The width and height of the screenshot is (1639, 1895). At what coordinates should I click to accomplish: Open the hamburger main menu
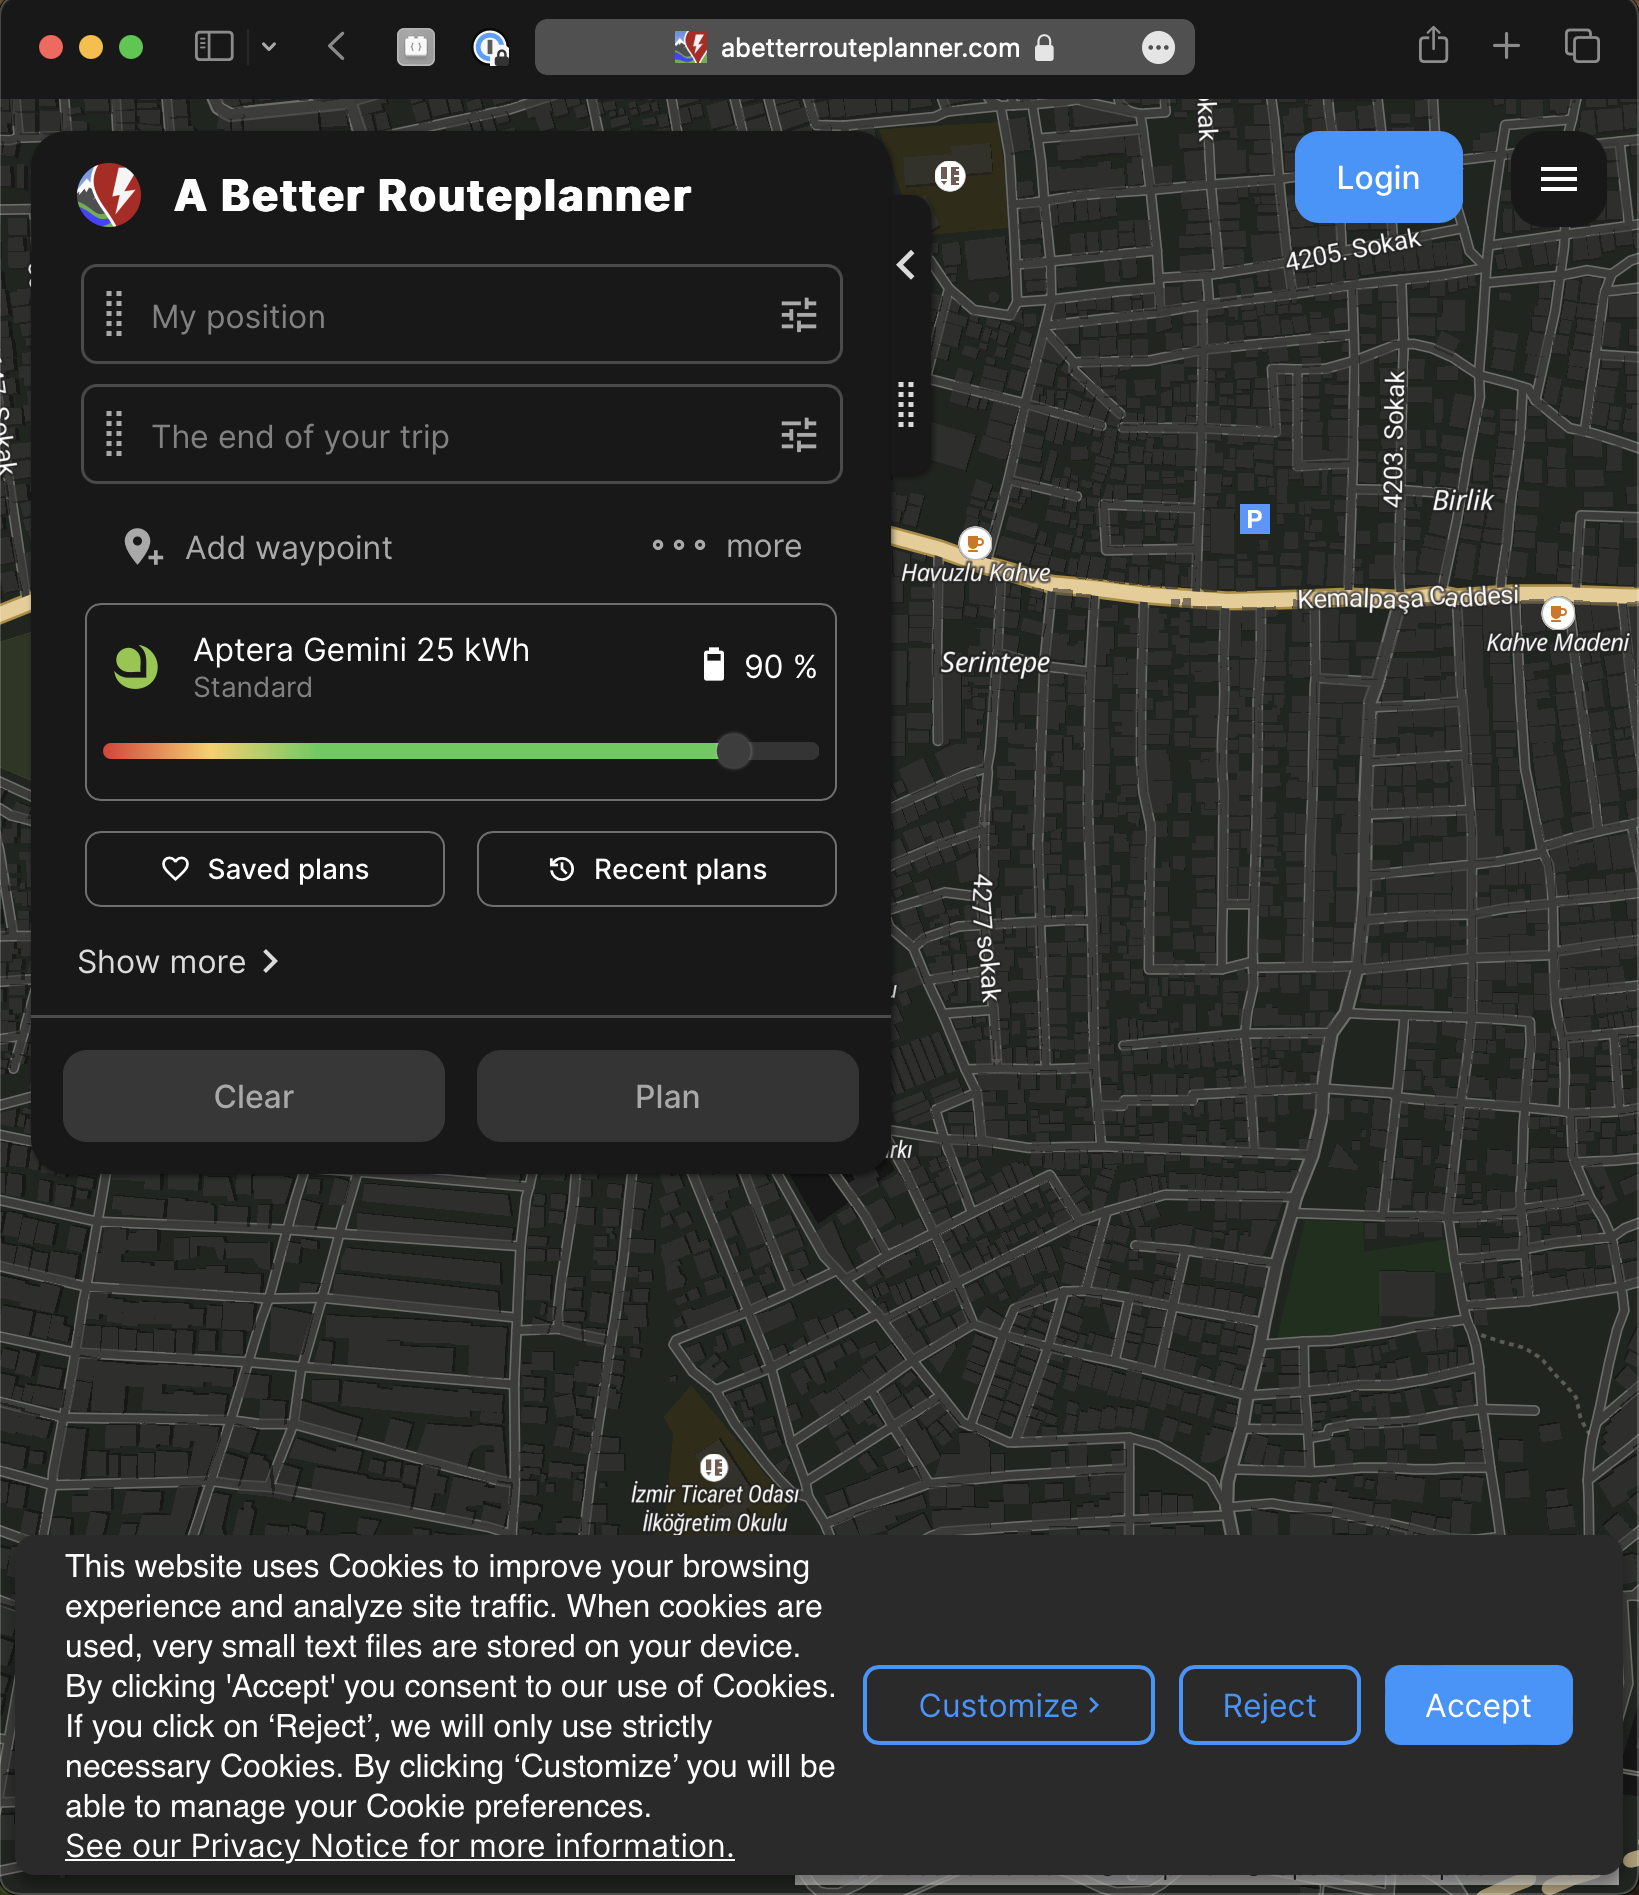1558,179
